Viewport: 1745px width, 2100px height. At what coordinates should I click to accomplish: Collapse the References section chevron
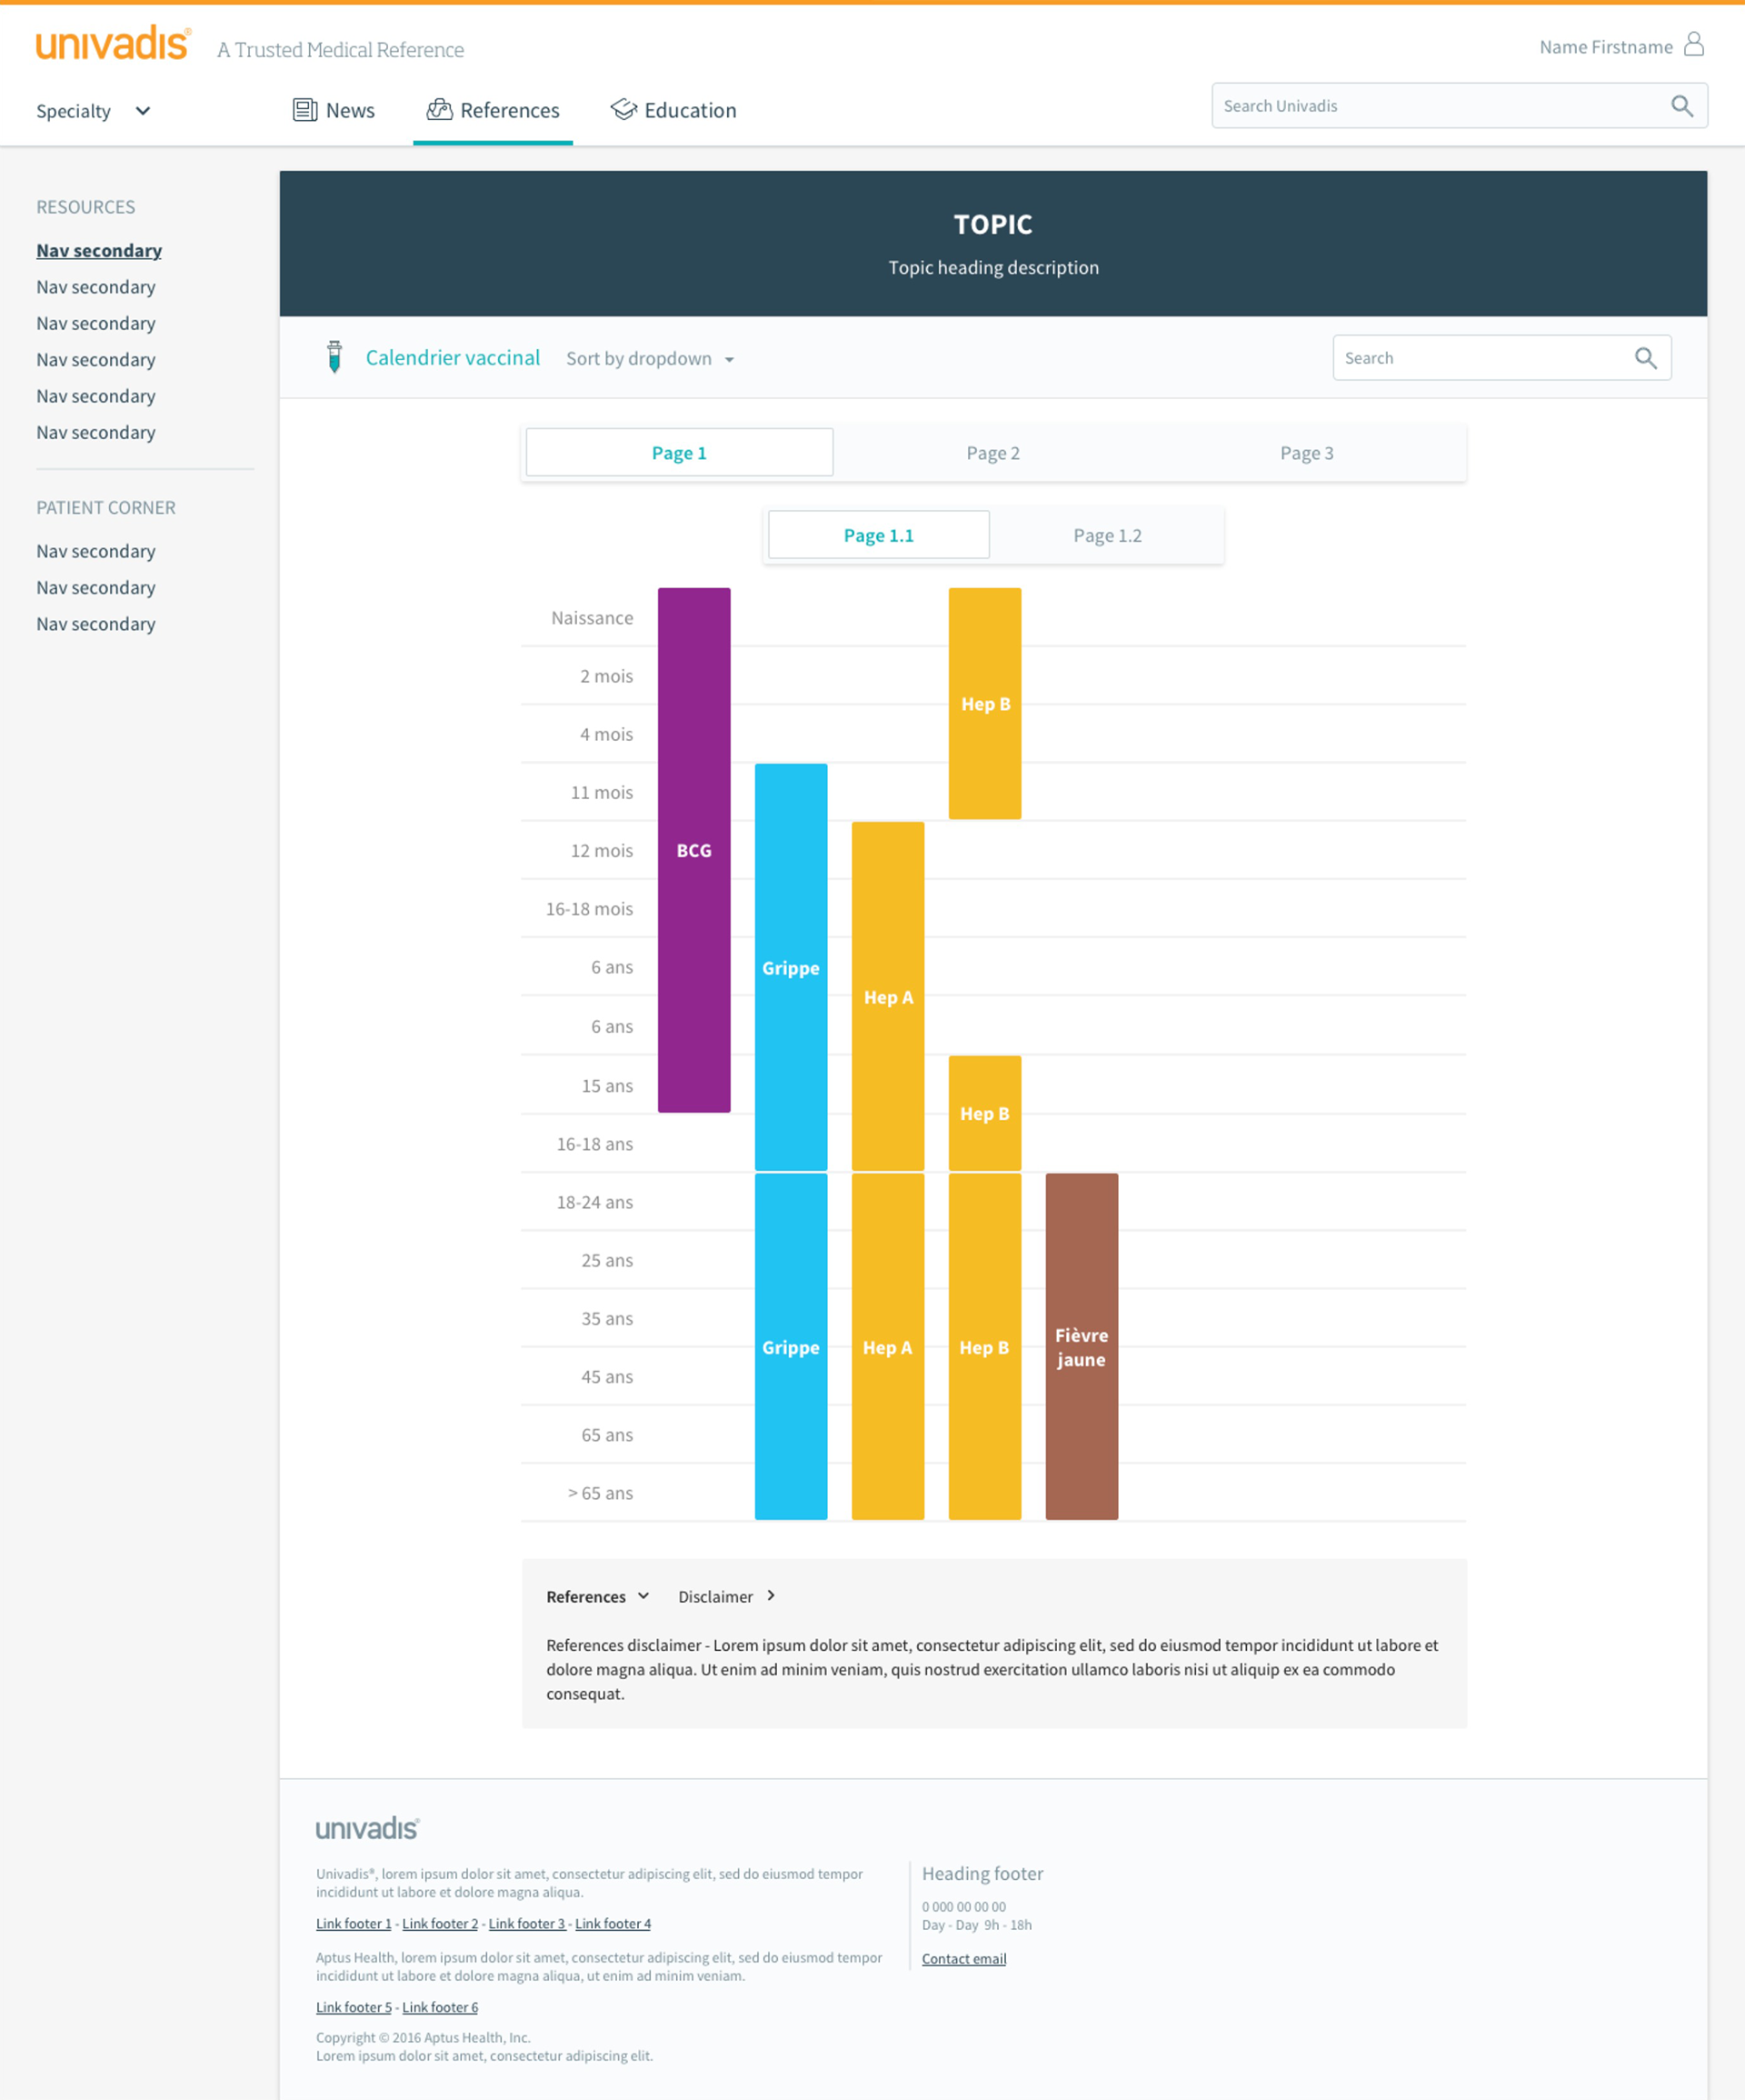click(x=643, y=1596)
